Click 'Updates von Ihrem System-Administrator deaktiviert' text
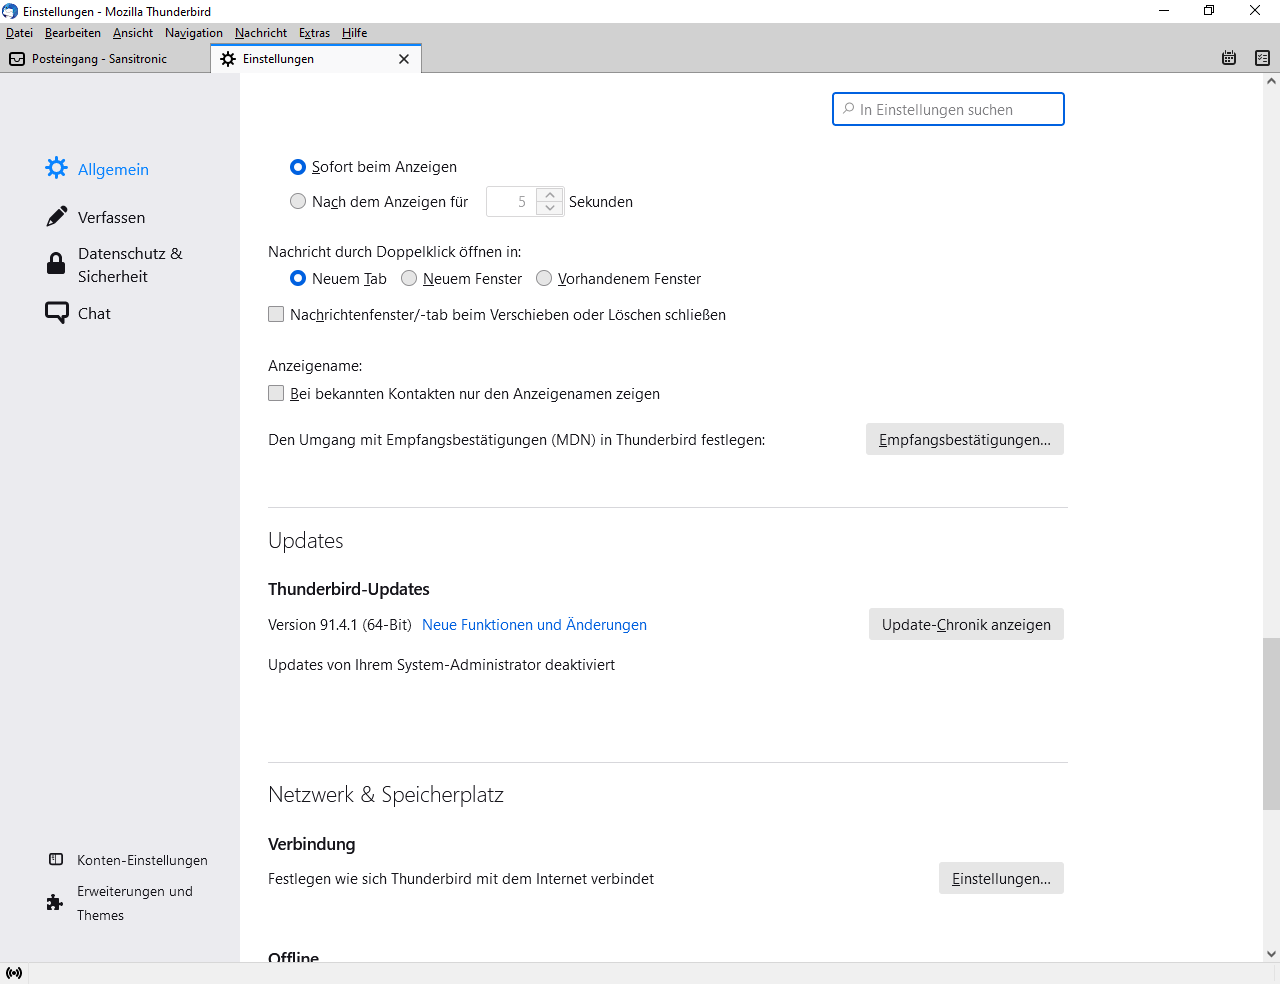This screenshot has height=984, width=1280. [441, 664]
